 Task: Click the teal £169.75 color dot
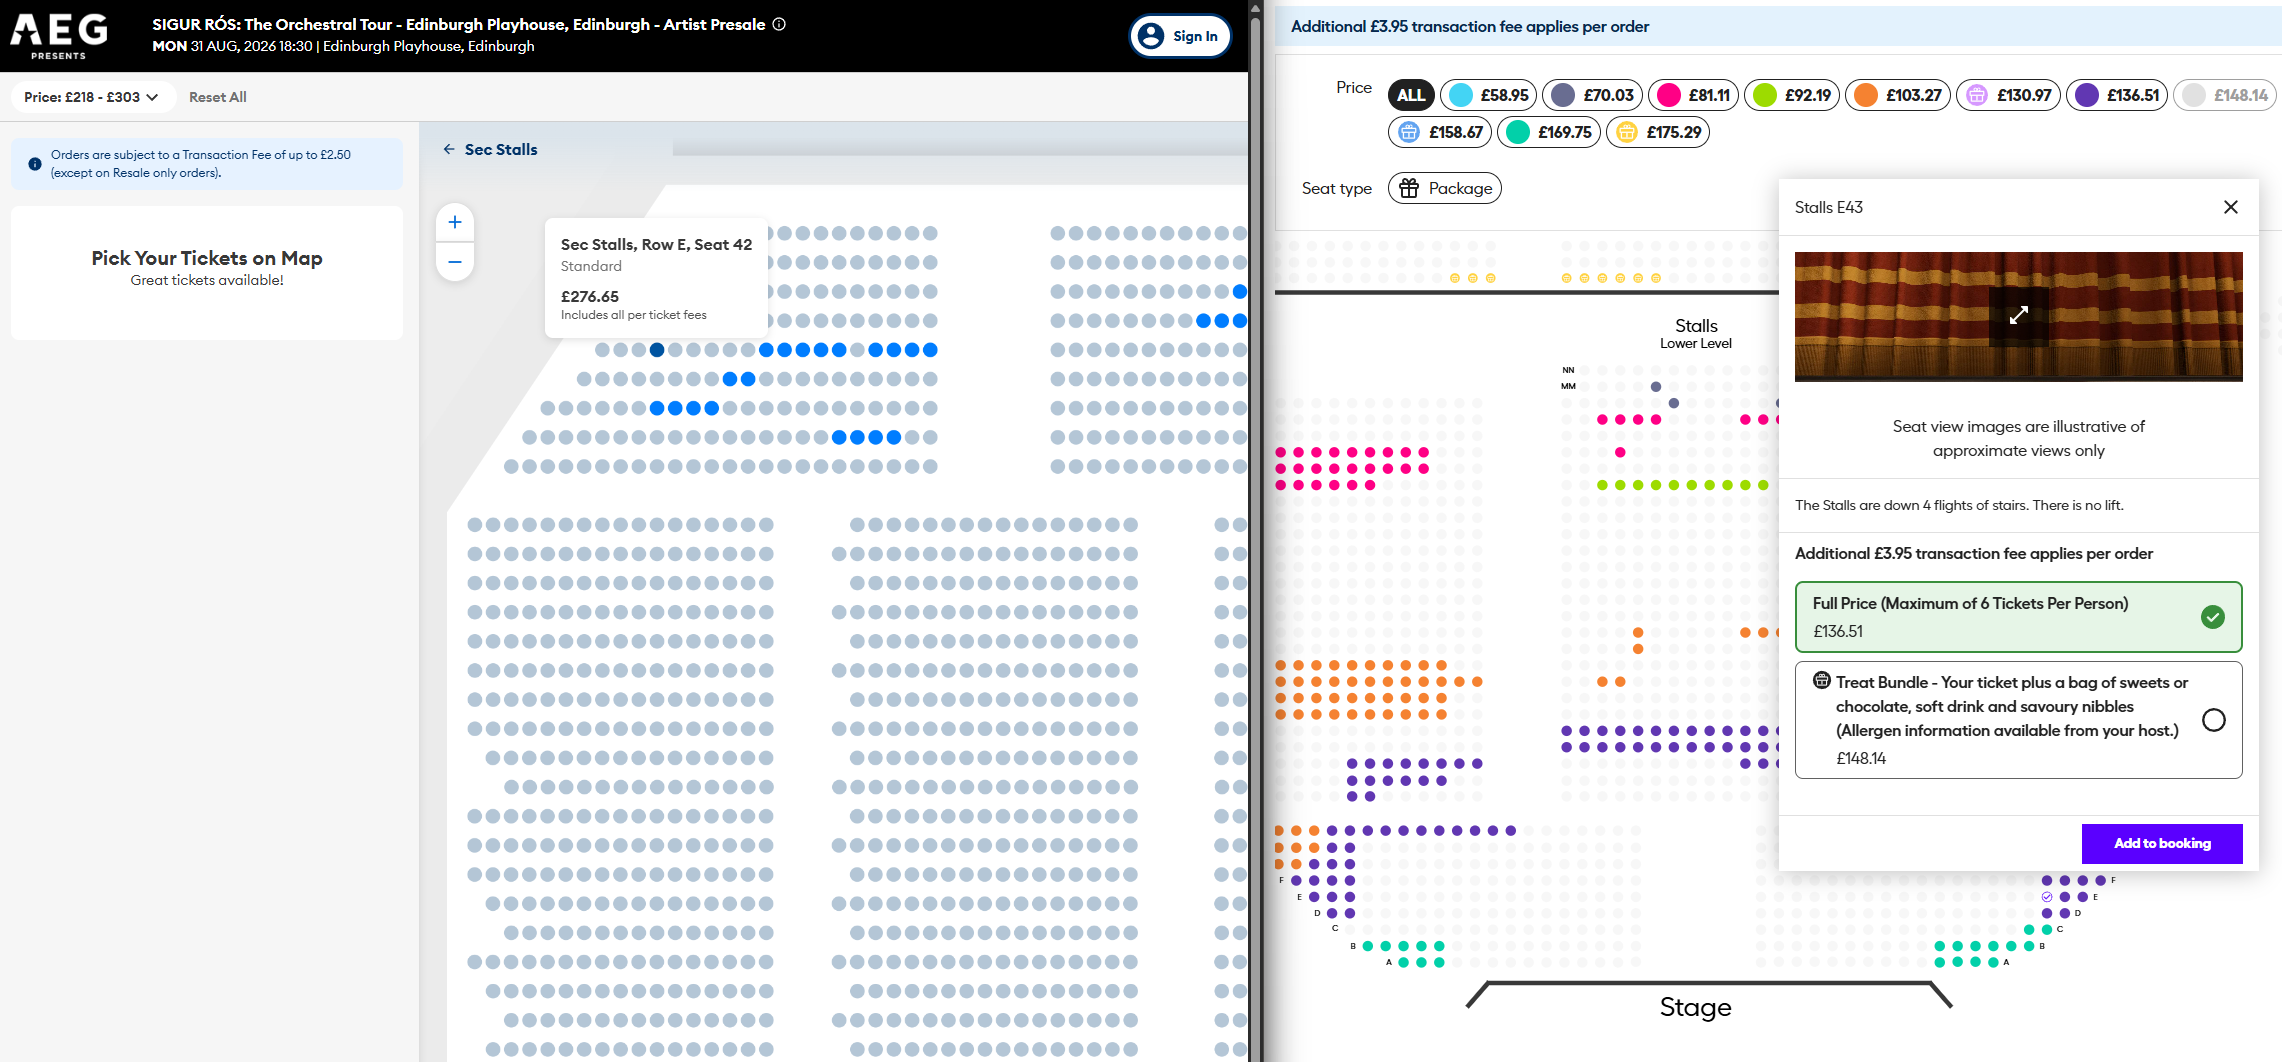pyautogui.click(x=1518, y=132)
